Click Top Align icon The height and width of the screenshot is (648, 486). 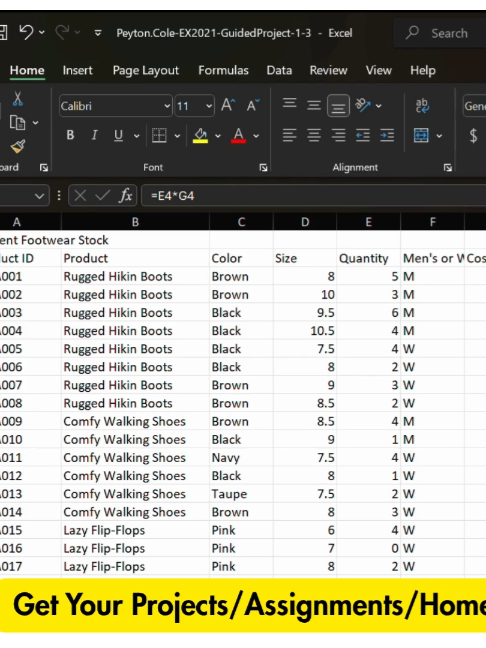[x=289, y=104]
